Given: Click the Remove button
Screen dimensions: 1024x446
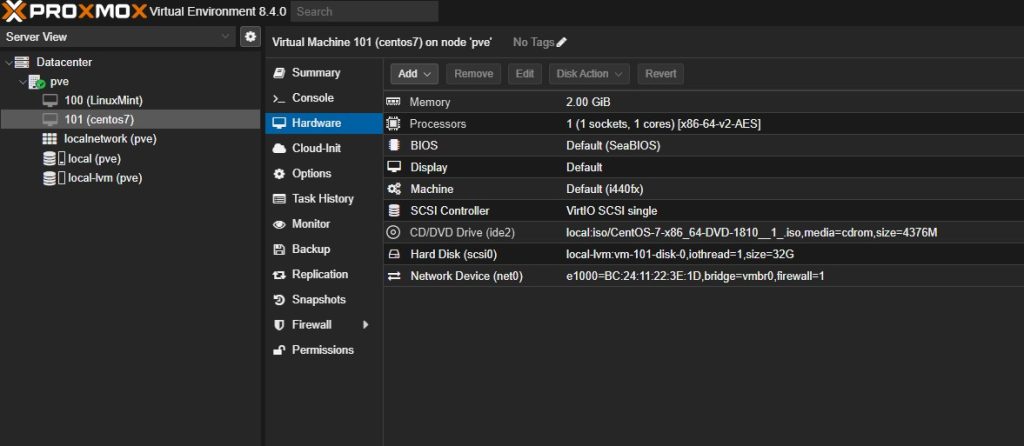Looking at the screenshot, I should (473, 74).
